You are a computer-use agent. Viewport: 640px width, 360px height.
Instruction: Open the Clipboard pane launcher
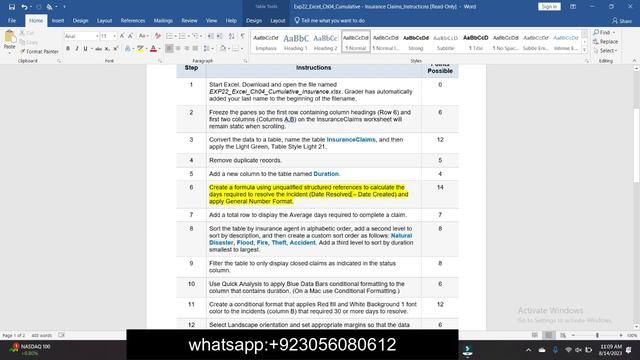(x=59, y=61)
